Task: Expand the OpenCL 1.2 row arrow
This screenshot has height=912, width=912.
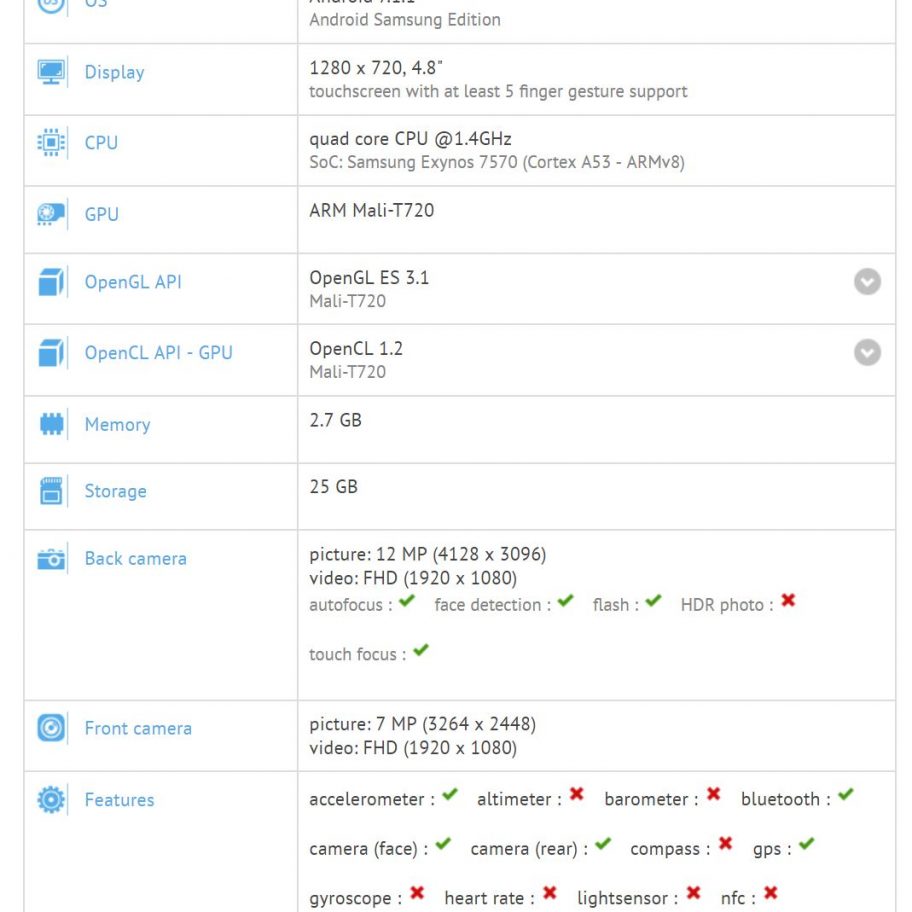Action: click(x=867, y=352)
